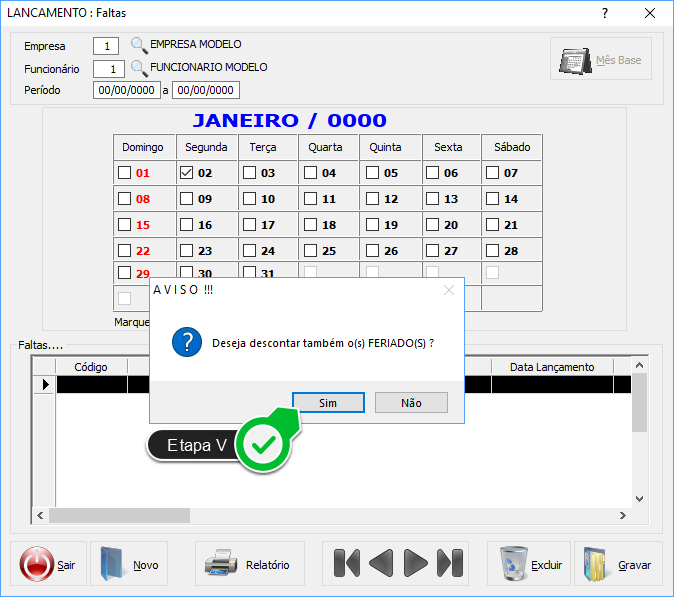Click the Faltas grid down scroll arrow
Image resolution: width=674 pixels, height=597 pixels.
pos(640,499)
